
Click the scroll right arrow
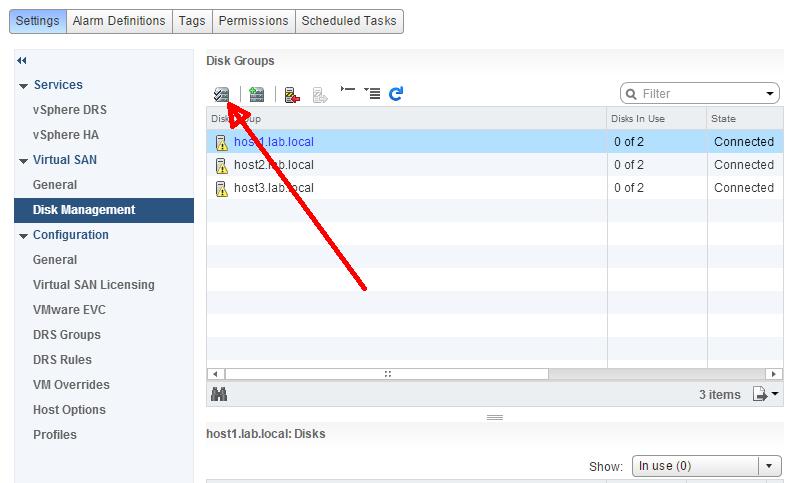[773, 374]
